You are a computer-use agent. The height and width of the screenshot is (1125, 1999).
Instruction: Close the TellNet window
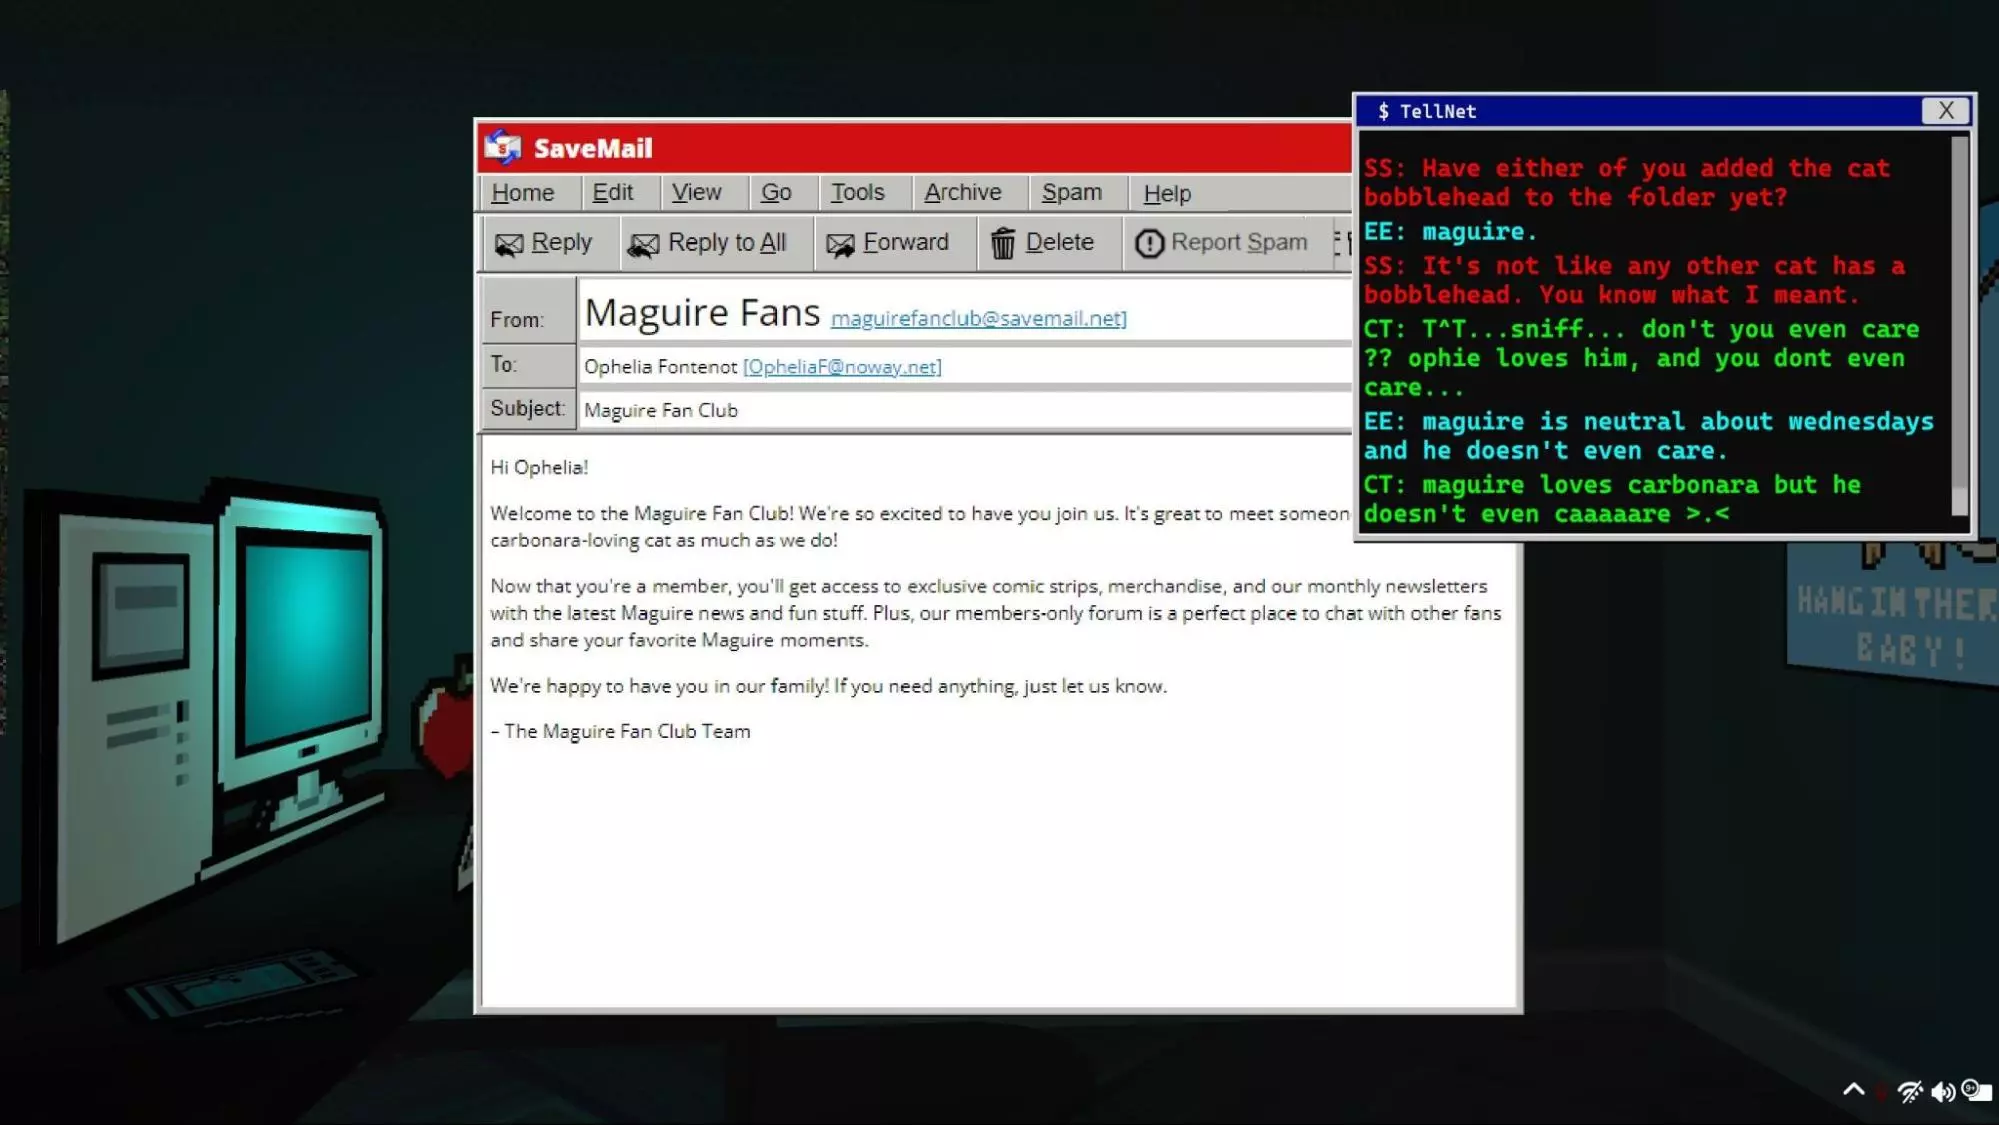tap(1945, 111)
